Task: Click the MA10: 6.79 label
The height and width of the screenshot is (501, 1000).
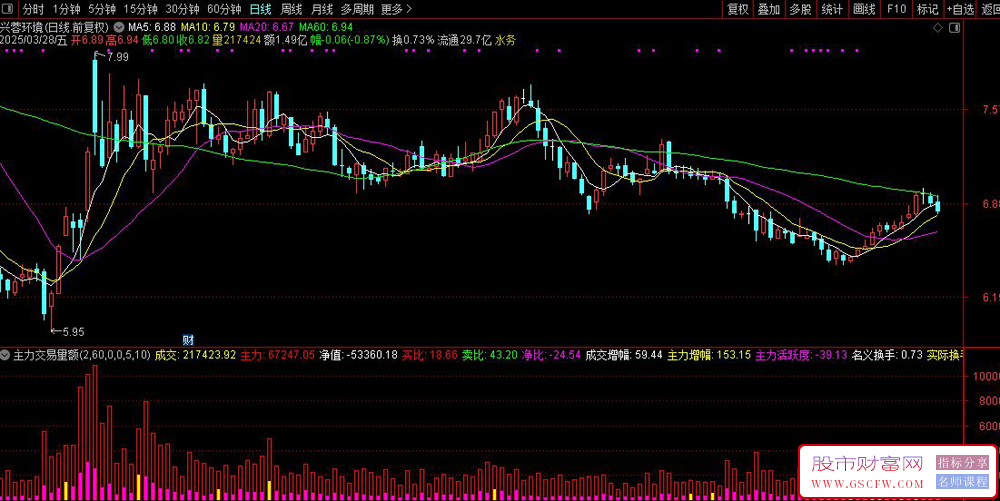Action: coord(208,27)
